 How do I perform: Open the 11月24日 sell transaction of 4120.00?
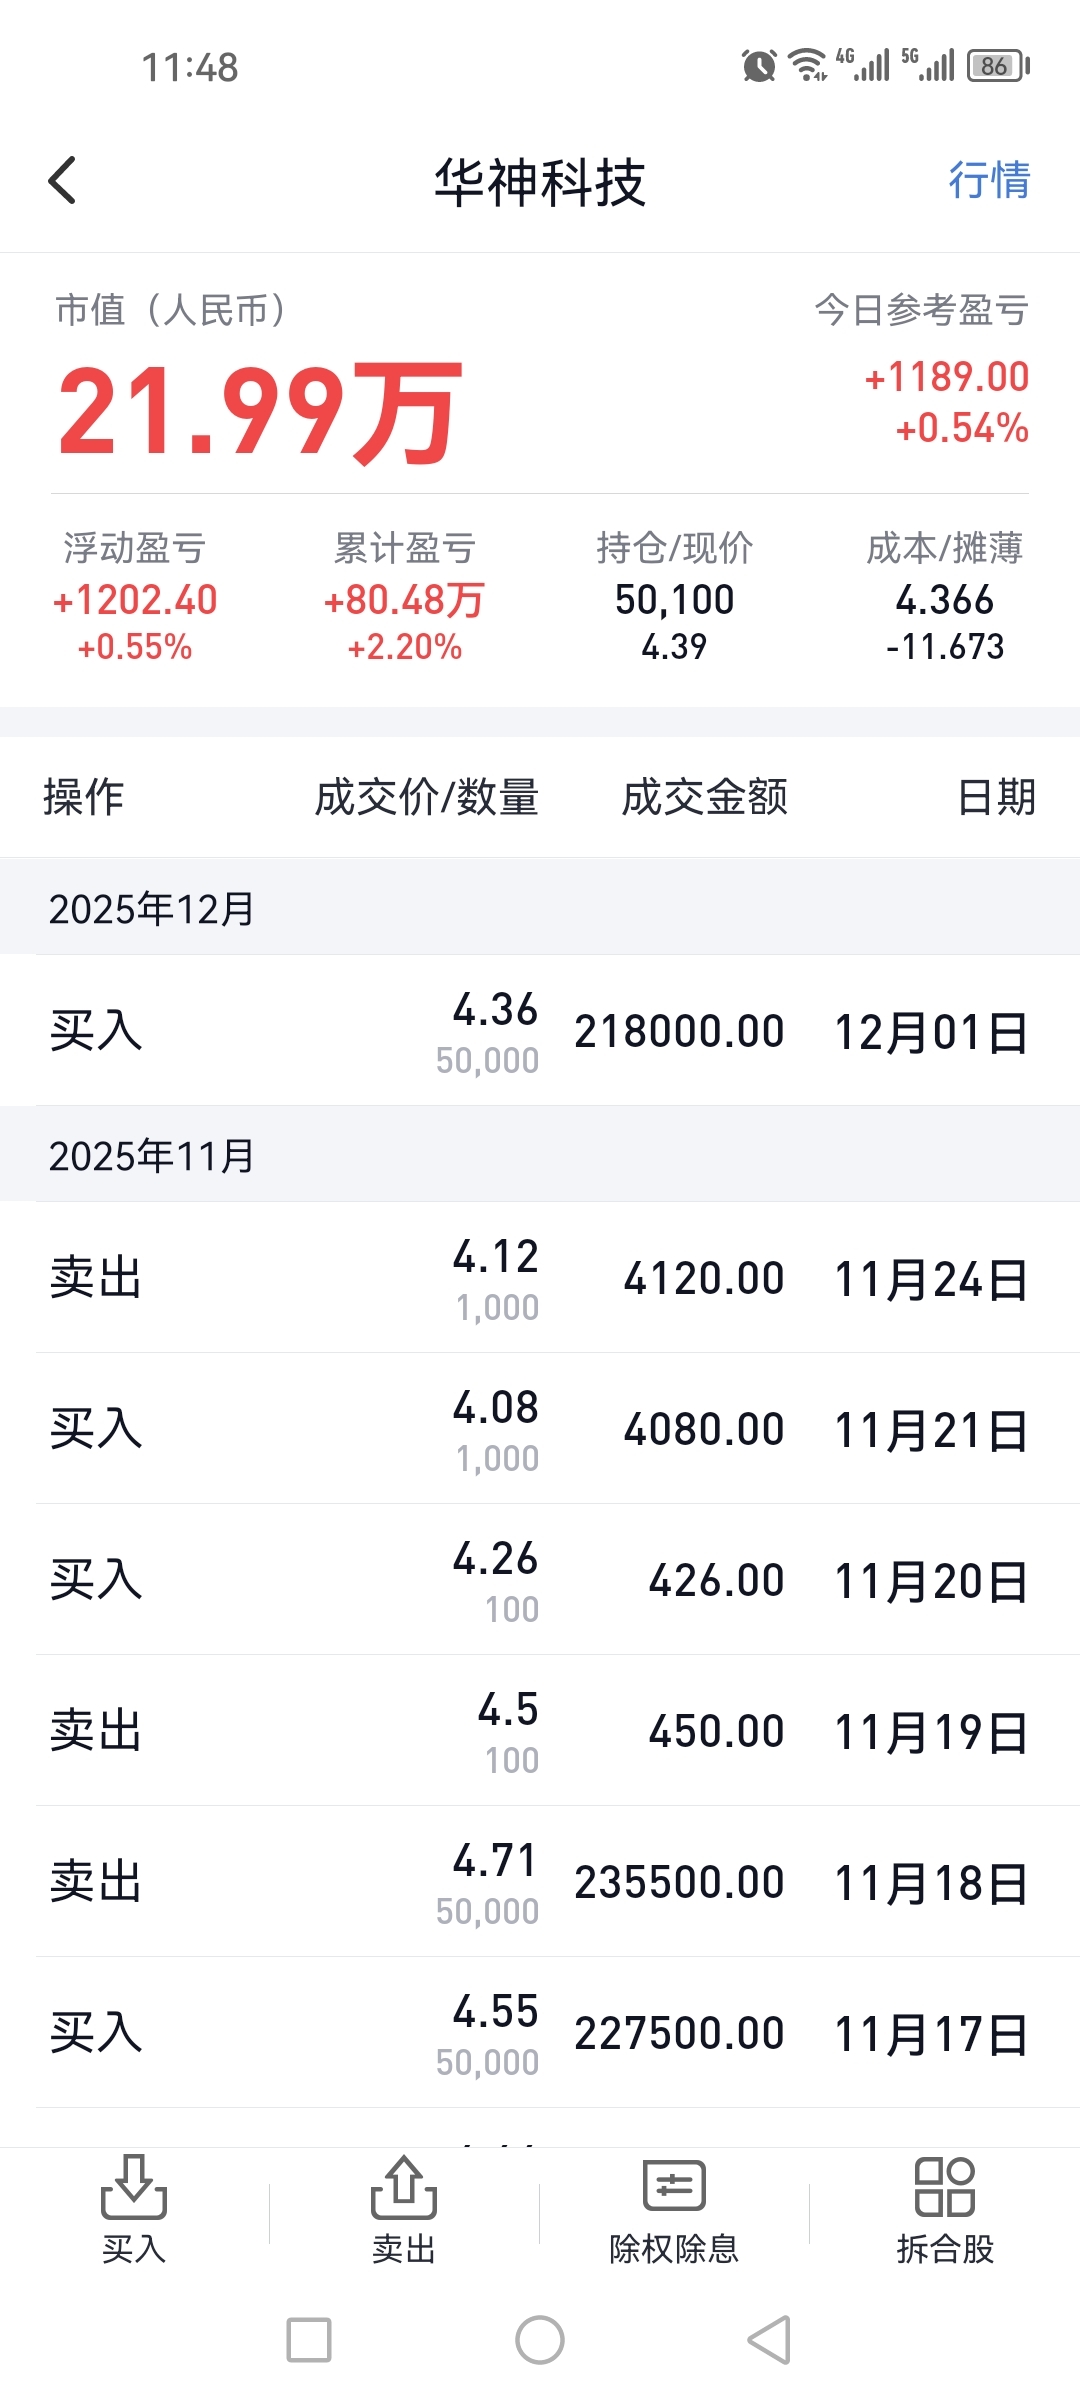point(540,1279)
